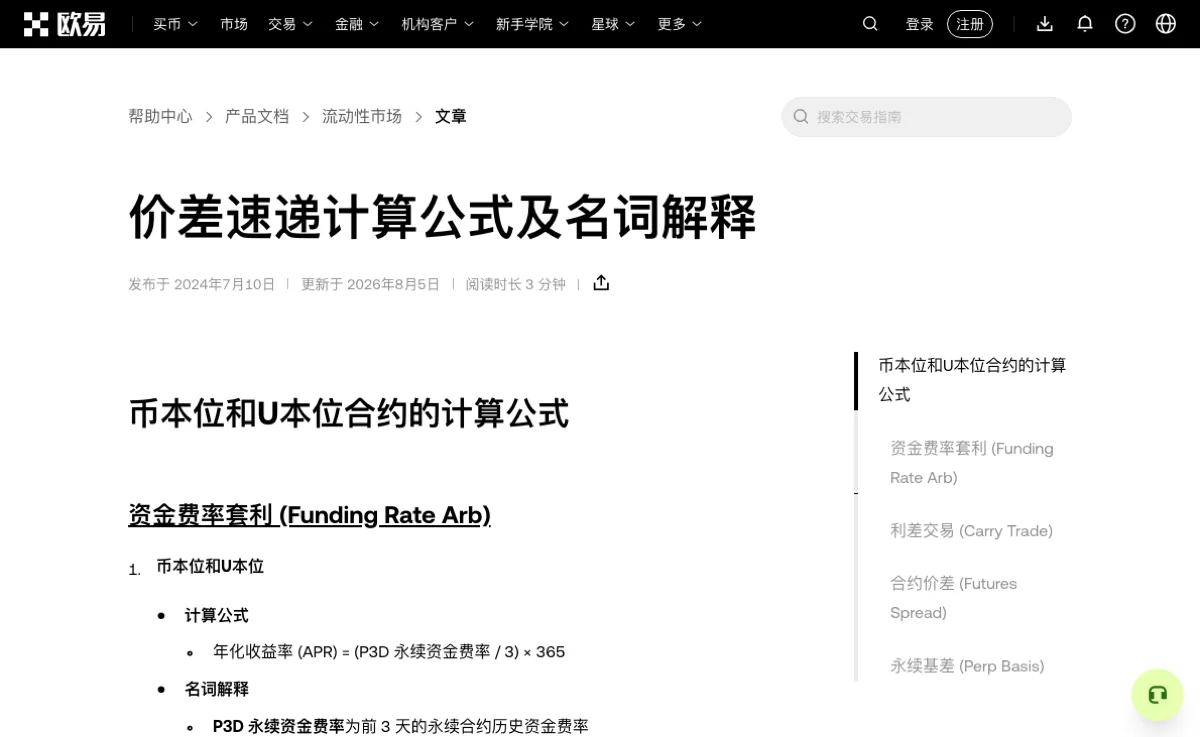Image resolution: width=1200 pixels, height=737 pixels.
Task: Click the 注册 register button
Action: click(970, 24)
